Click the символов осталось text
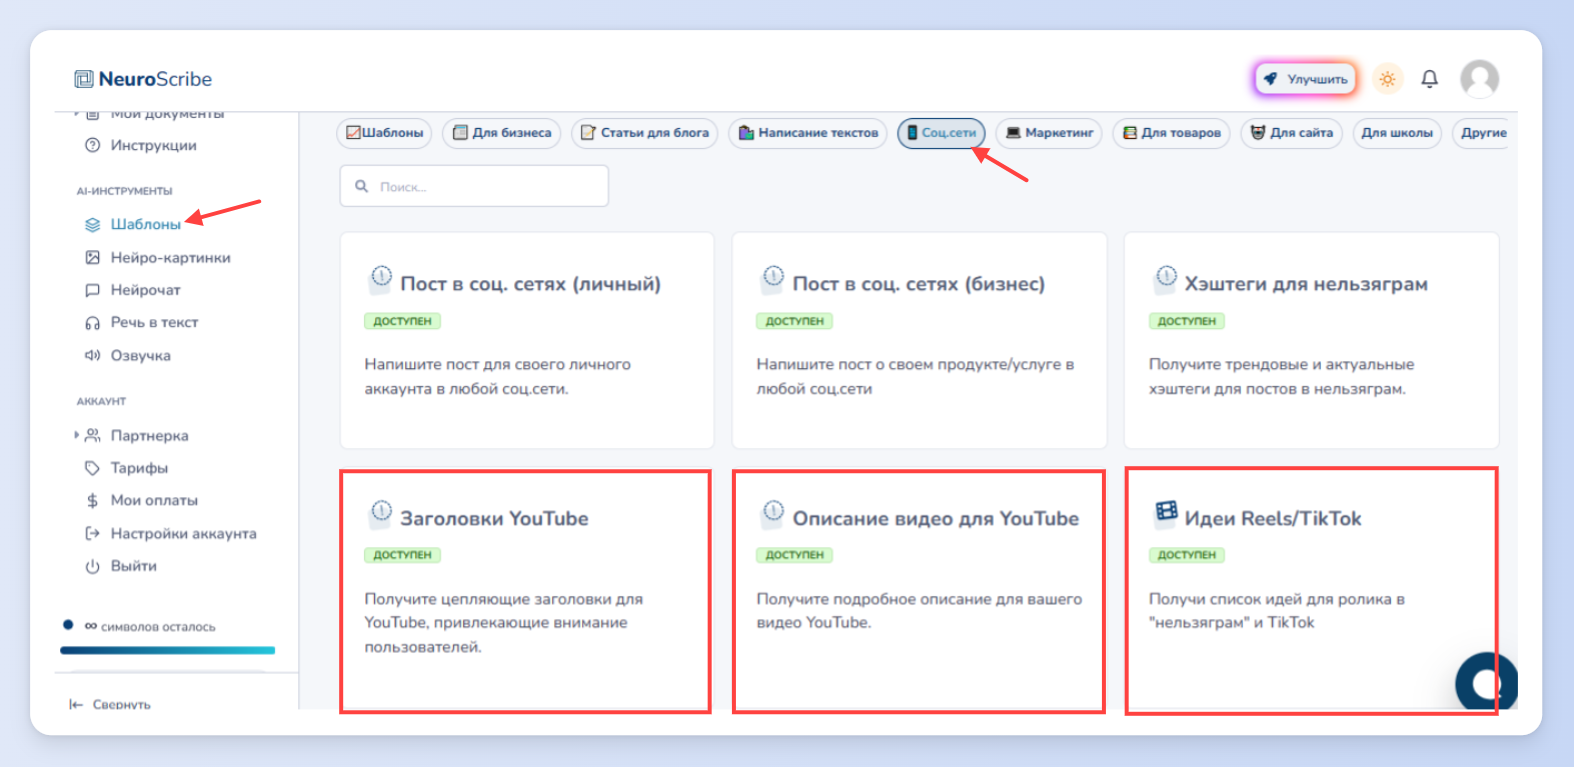The width and height of the screenshot is (1574, 767). [158, 627]
